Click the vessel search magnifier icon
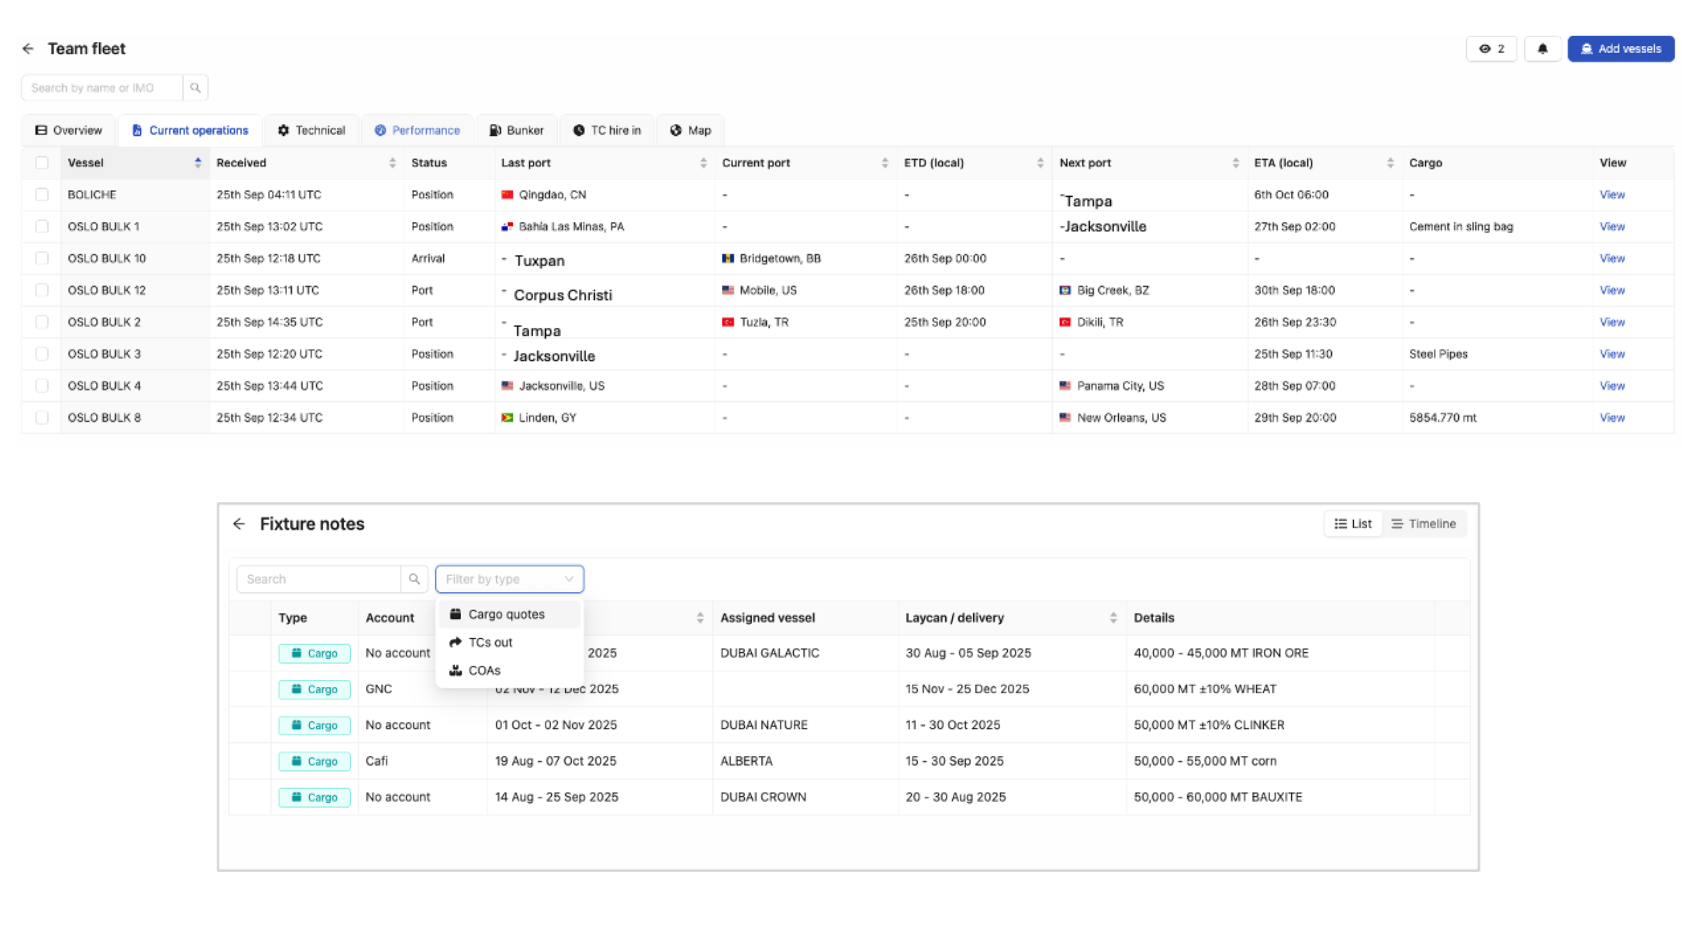The image size is (1698, 925). [x=196, y=88]
